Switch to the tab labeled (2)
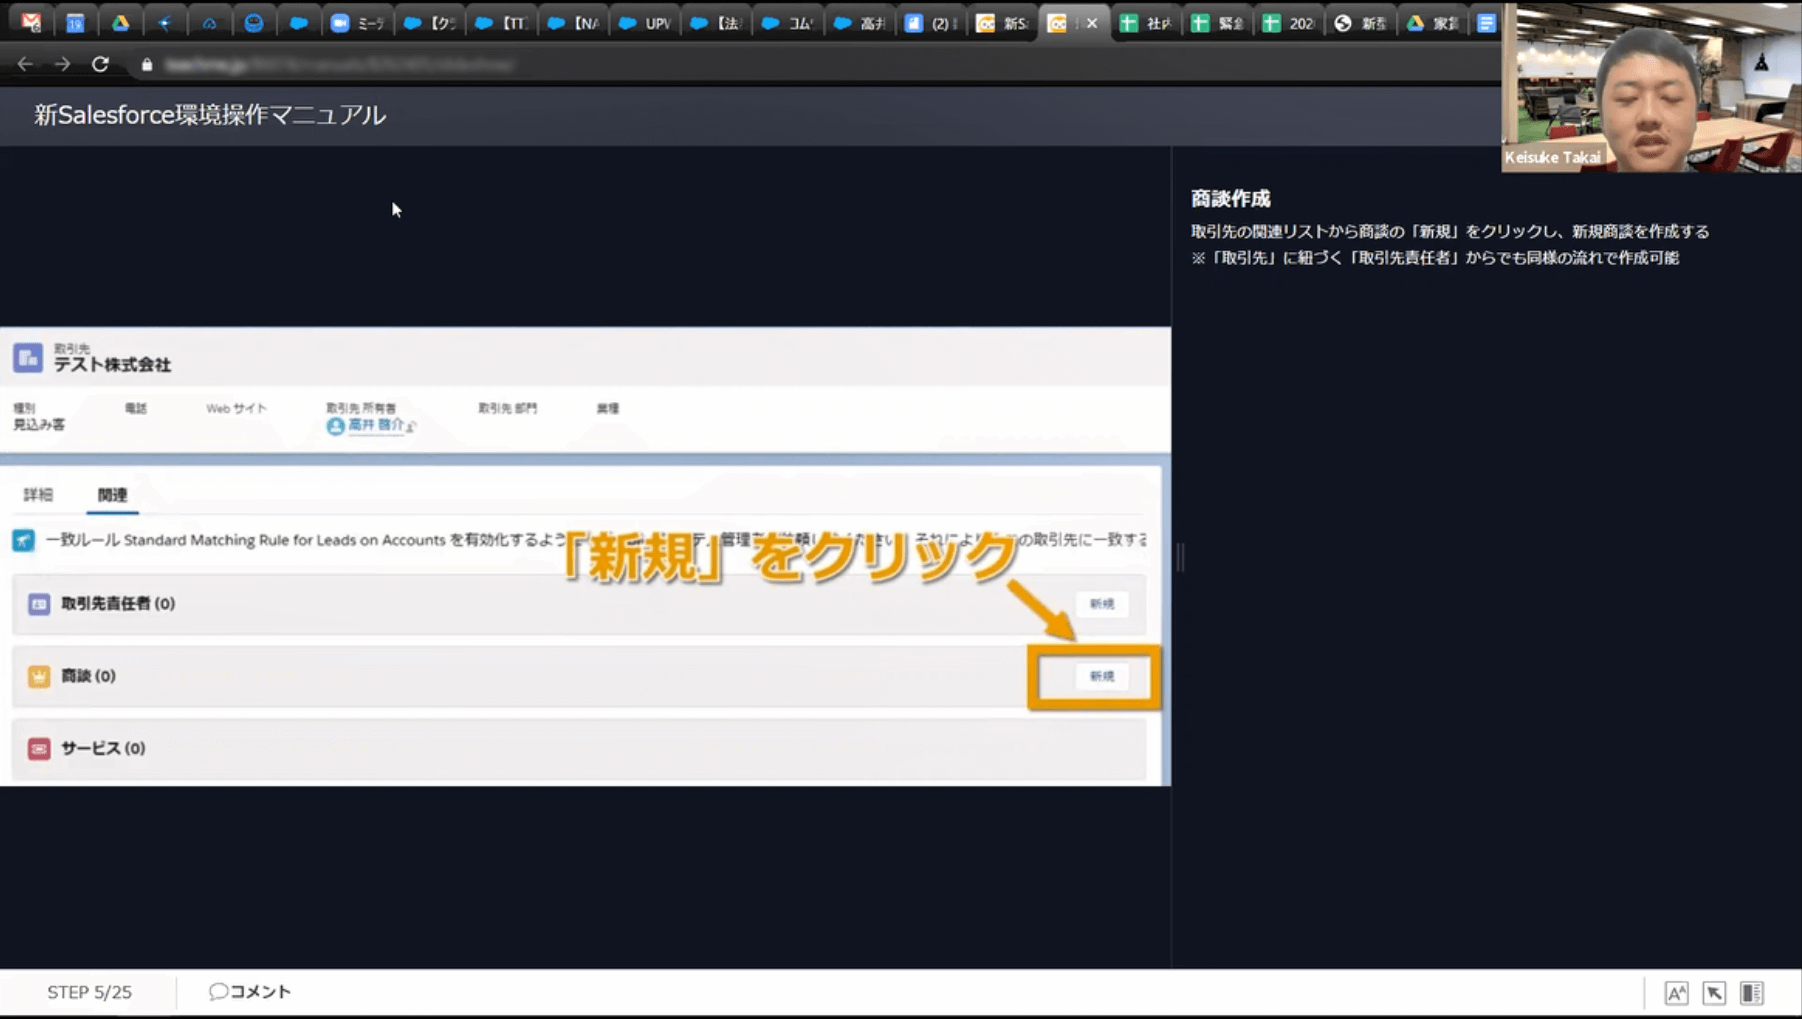Screen dimensions: 1802x1019 pyautogui.click(x=930, y=22)
